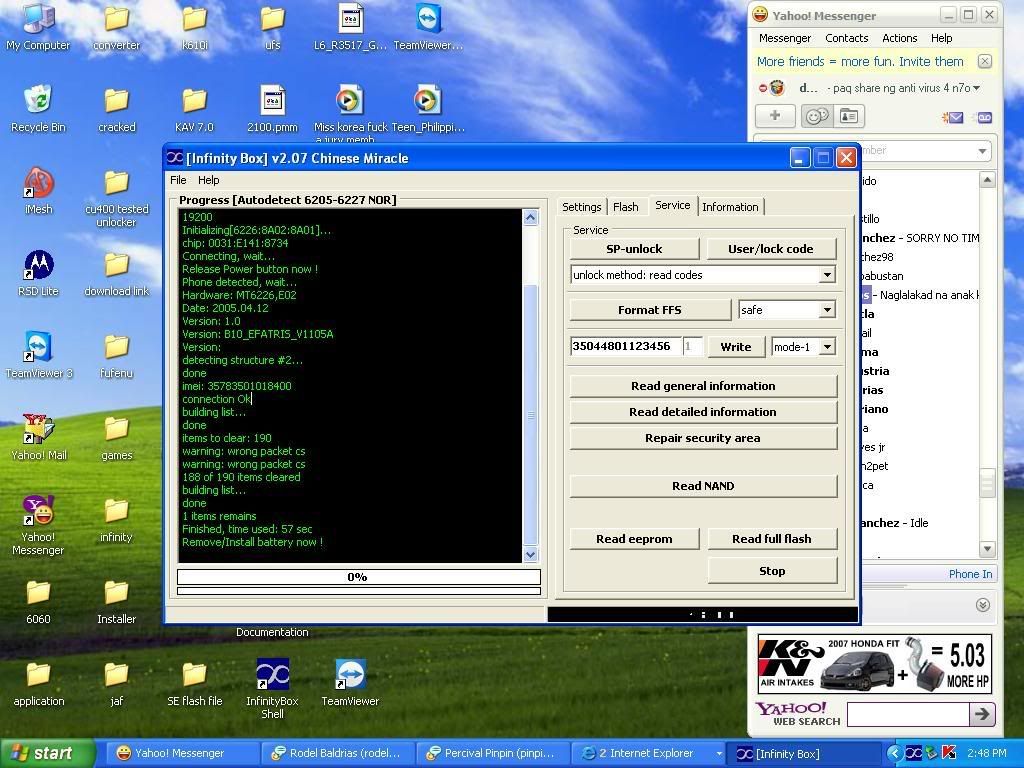This screenshot has width=1024, height=768.
Task: Open the voicemail icon in Yahoo Messenger
Action: pyautogui.click(x=984, y=118)
